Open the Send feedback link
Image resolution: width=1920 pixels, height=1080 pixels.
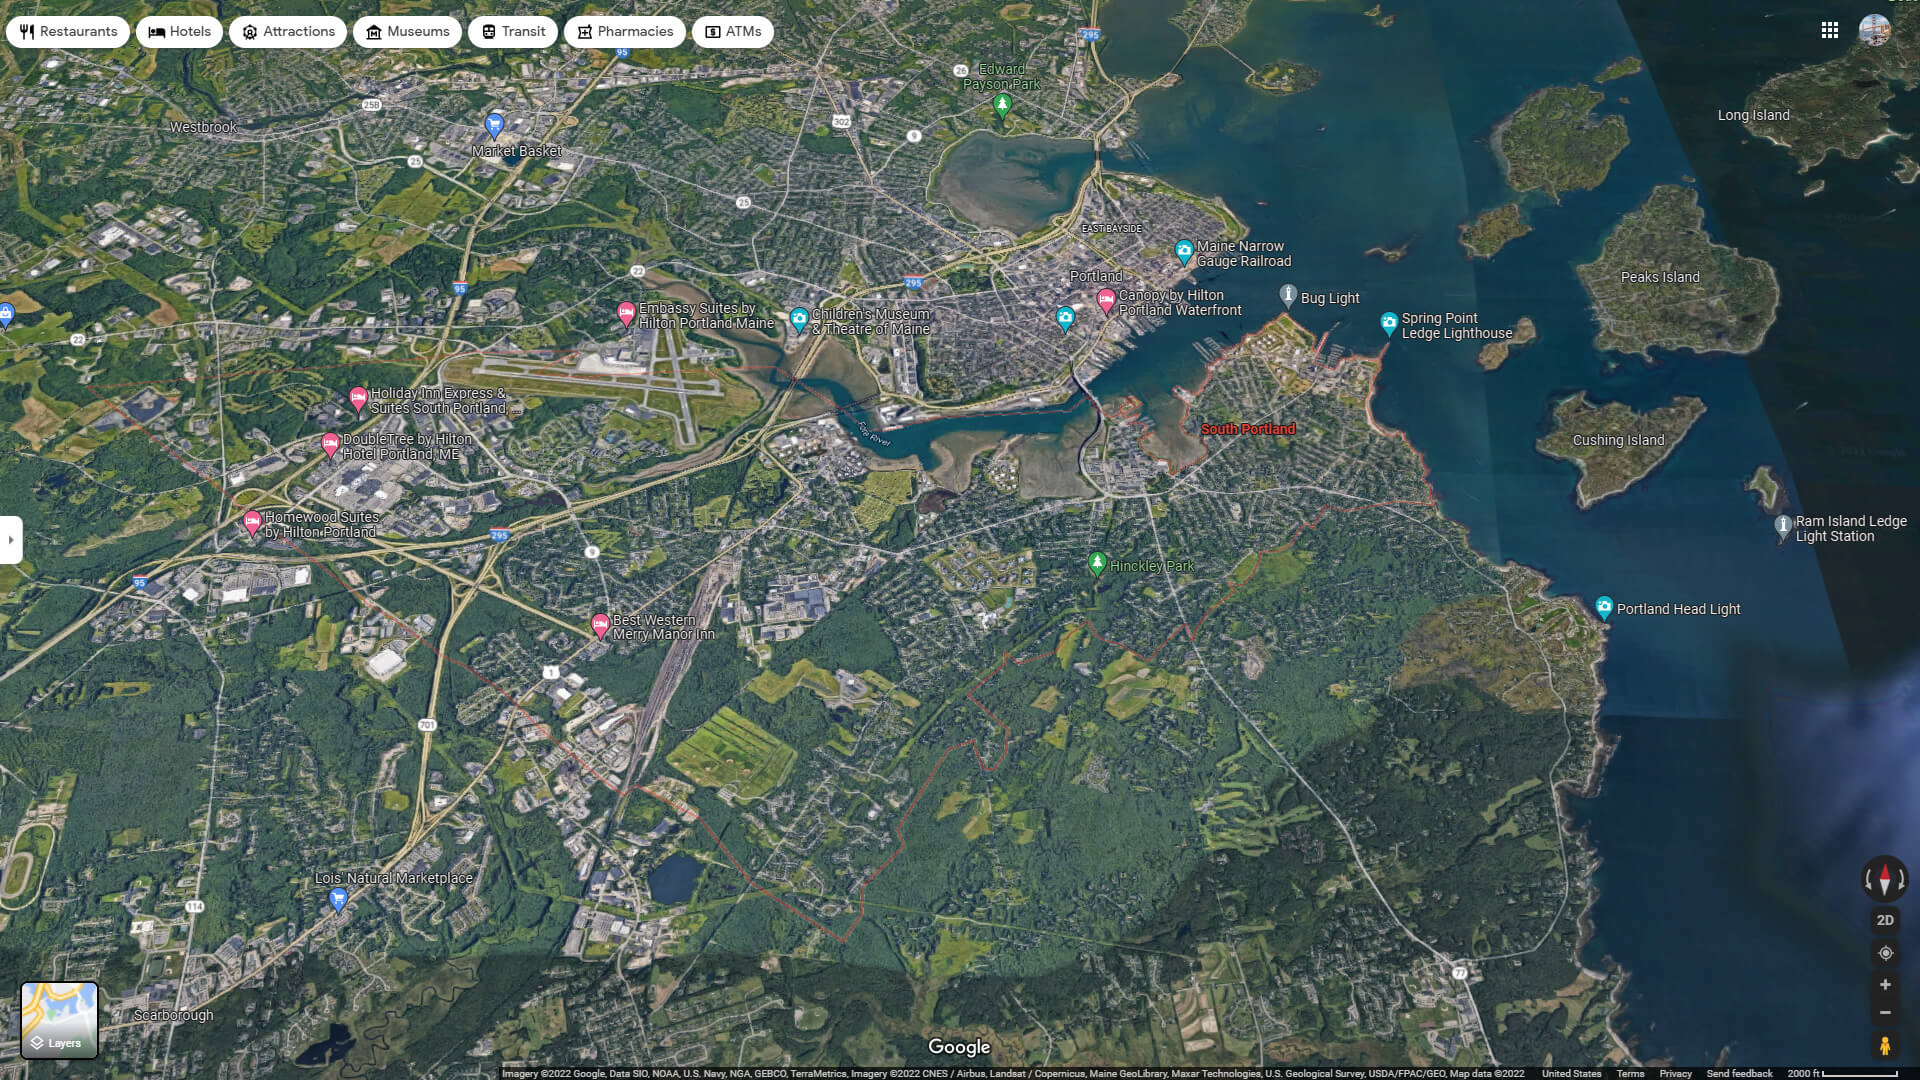[1739, 1073]
